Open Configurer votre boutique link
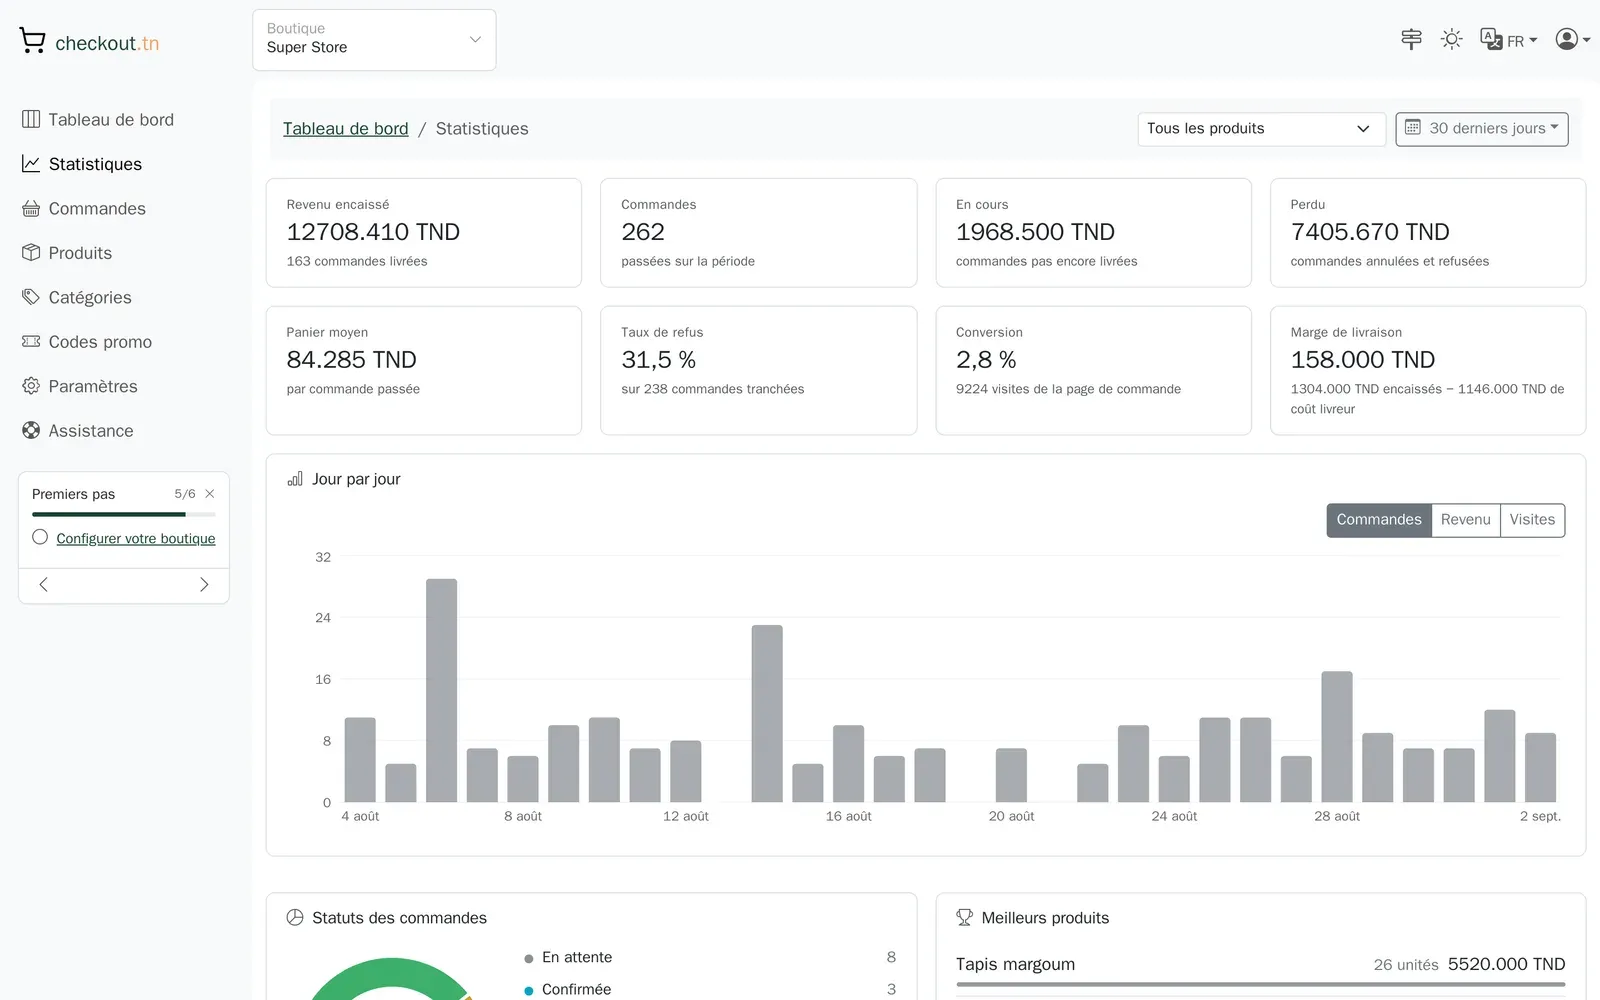 pyautogui.click(x=136, y=538)
